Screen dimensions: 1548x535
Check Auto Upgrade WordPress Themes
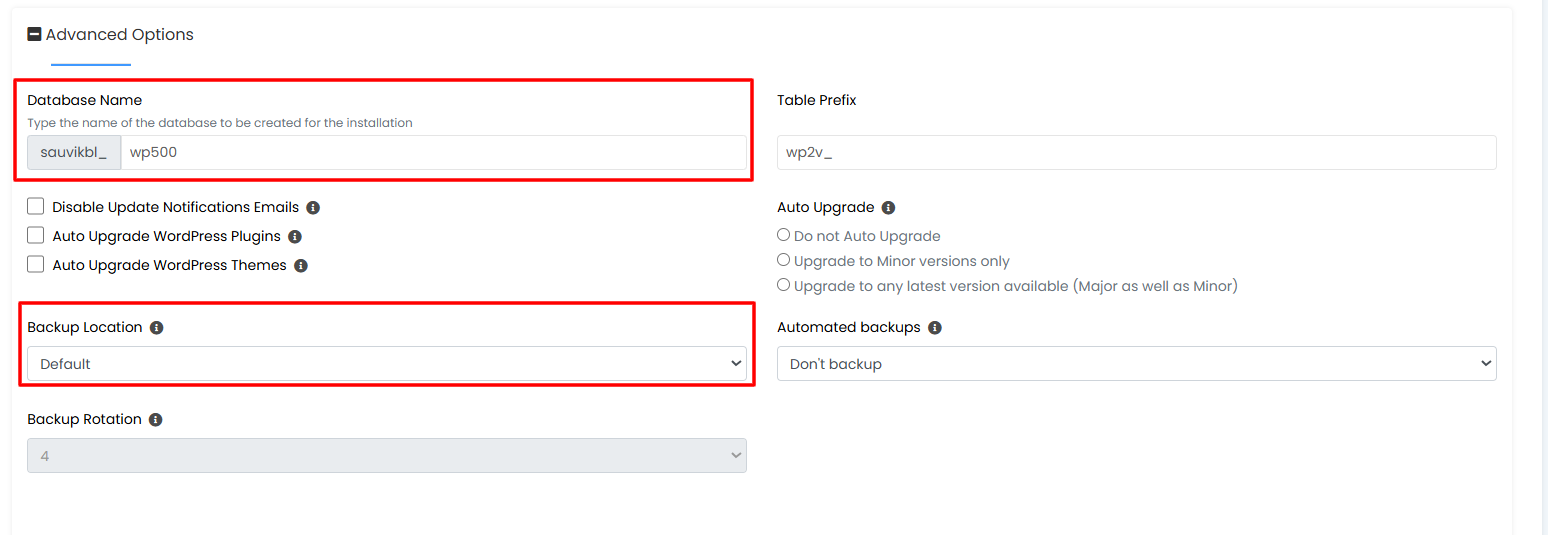36,265
